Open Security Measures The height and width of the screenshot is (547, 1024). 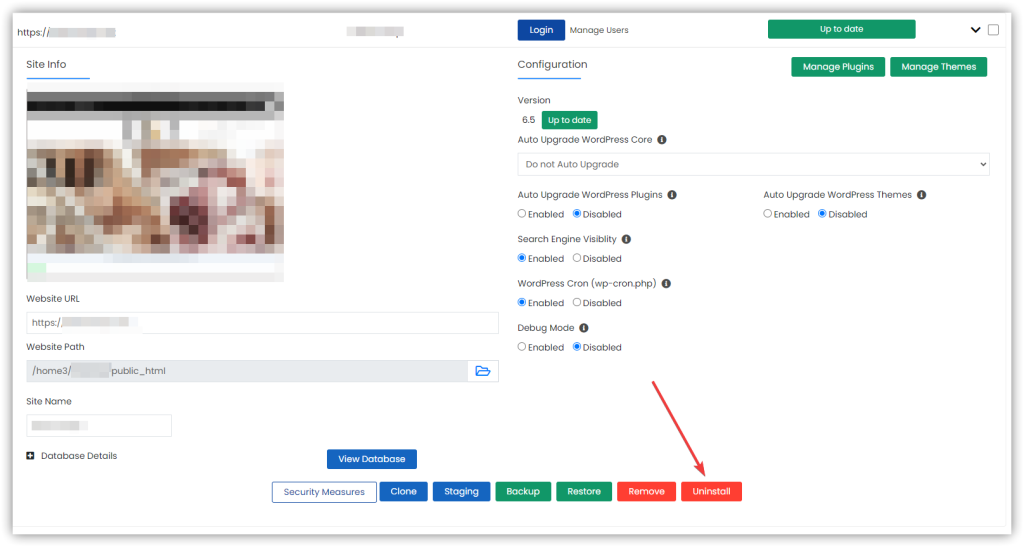[324, 492]
